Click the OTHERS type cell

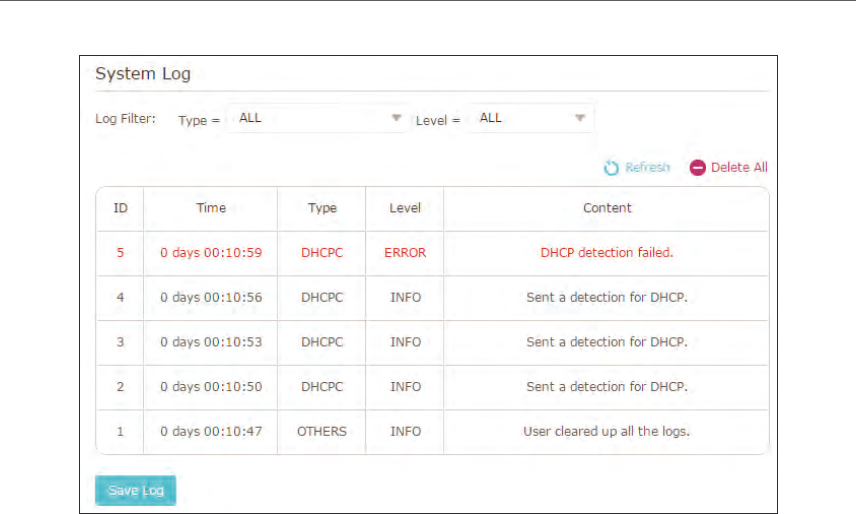[x=322, y=432]
